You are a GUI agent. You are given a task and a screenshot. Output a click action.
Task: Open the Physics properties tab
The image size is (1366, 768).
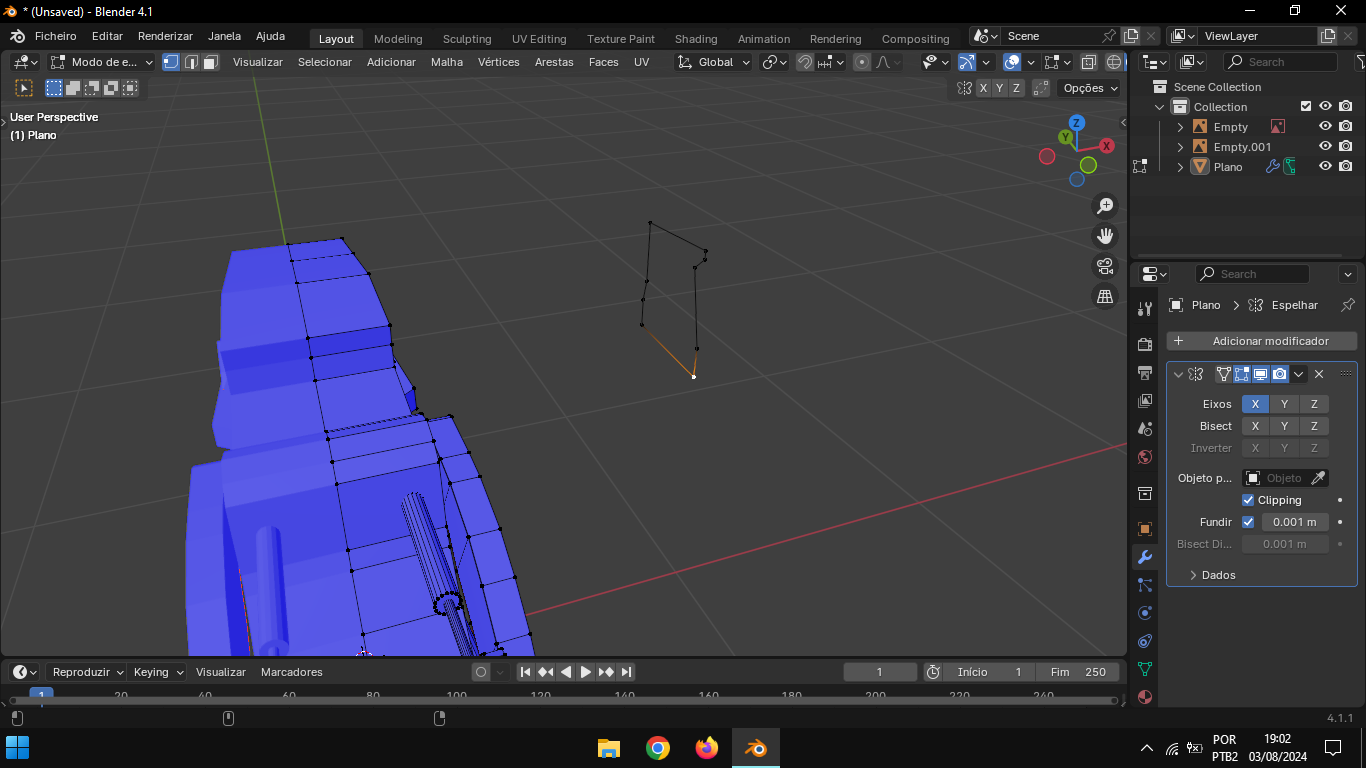[x=1145, y=613]
